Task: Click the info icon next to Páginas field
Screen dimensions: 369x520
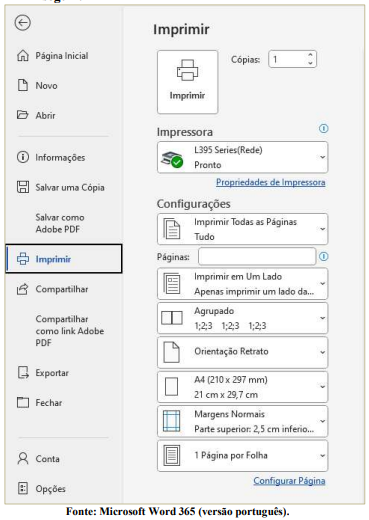Action: pyautogui.click(x=323, y=256)
